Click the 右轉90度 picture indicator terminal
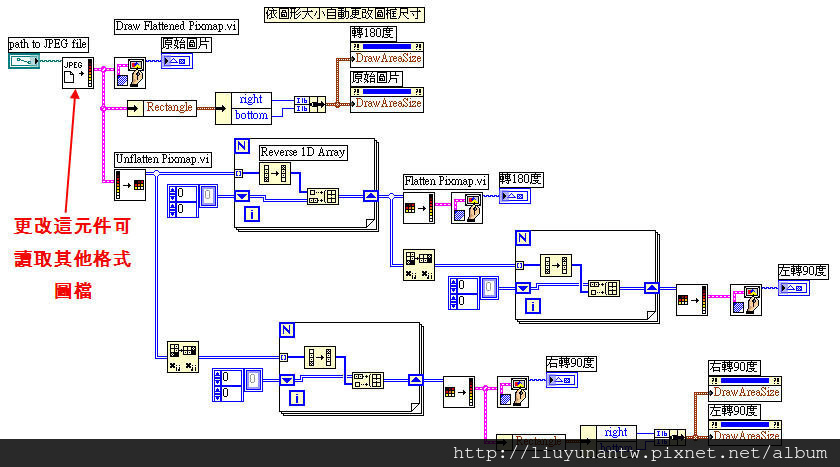This screenshot has width=840, height=467. click(x=561, y=380)
